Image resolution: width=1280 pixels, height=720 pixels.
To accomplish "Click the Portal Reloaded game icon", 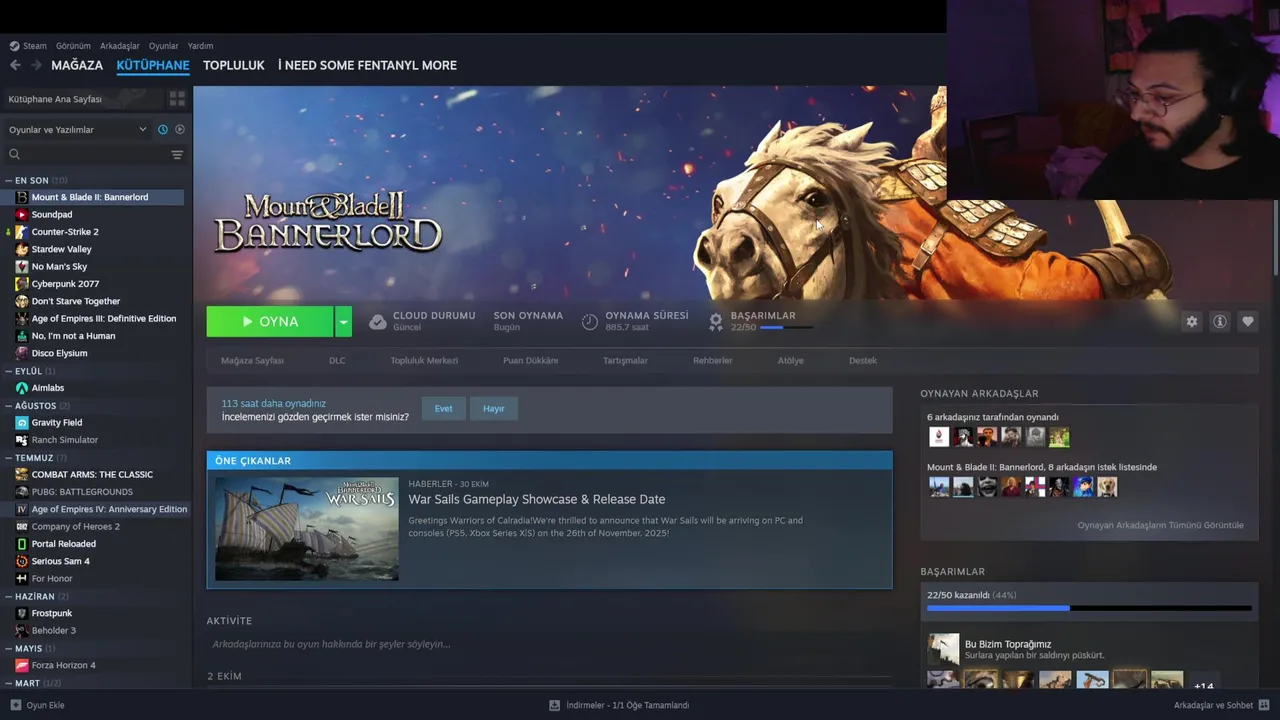I will (22, 544).
